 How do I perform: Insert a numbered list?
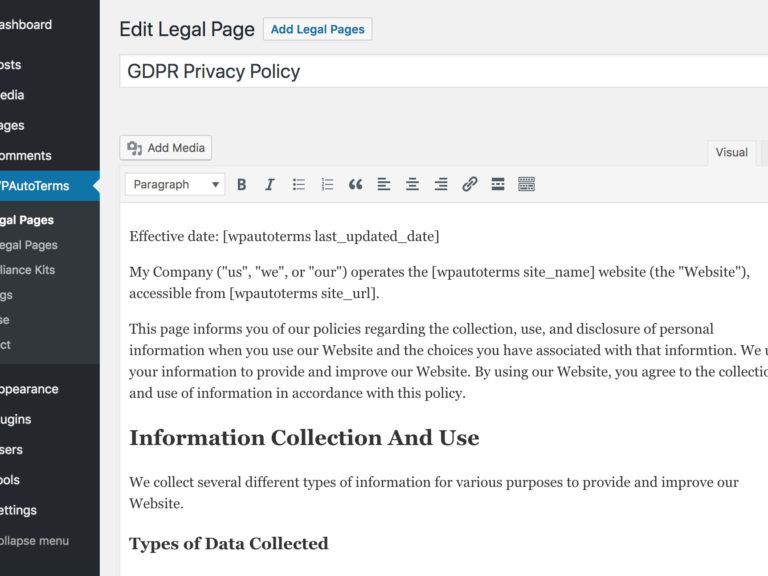[x=327, y=185]
